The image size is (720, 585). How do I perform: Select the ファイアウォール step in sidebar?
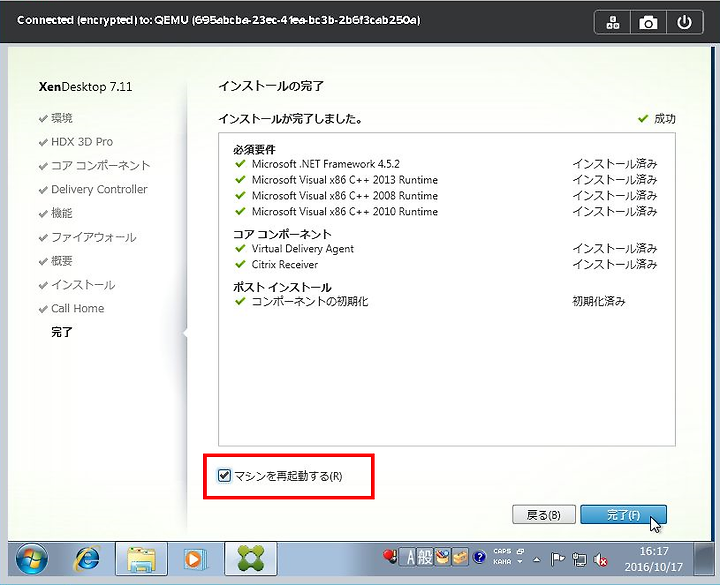coord(93,237)
